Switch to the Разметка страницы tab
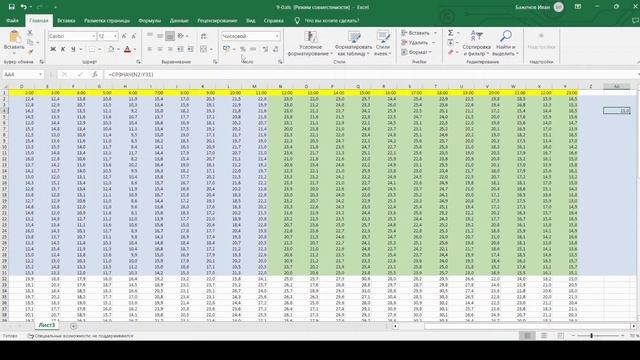 point(107,20)
